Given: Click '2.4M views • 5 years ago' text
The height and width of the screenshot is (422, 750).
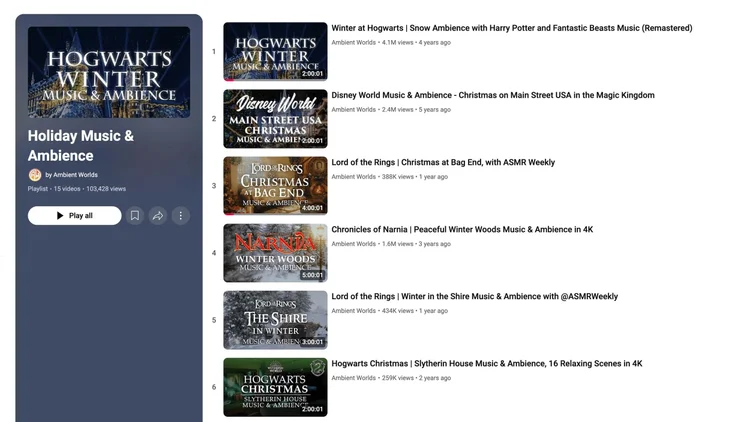Looking at the screenshot, I should pos(416,110).
